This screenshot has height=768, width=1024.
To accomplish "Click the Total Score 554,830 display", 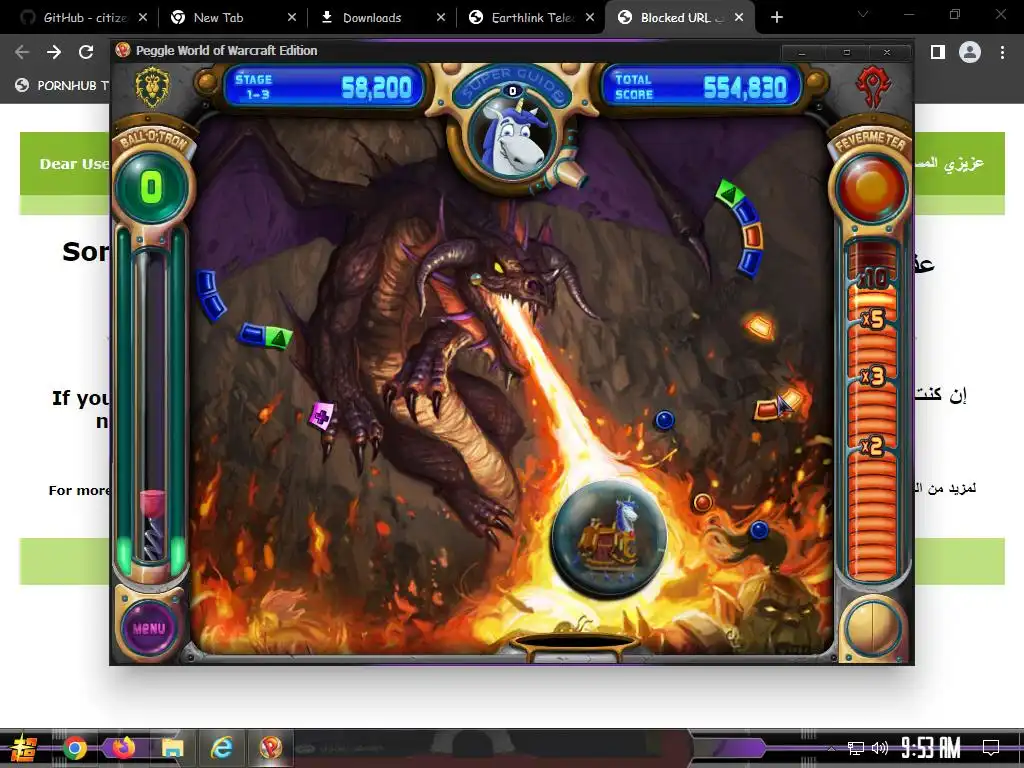I will tap(700, 86).
